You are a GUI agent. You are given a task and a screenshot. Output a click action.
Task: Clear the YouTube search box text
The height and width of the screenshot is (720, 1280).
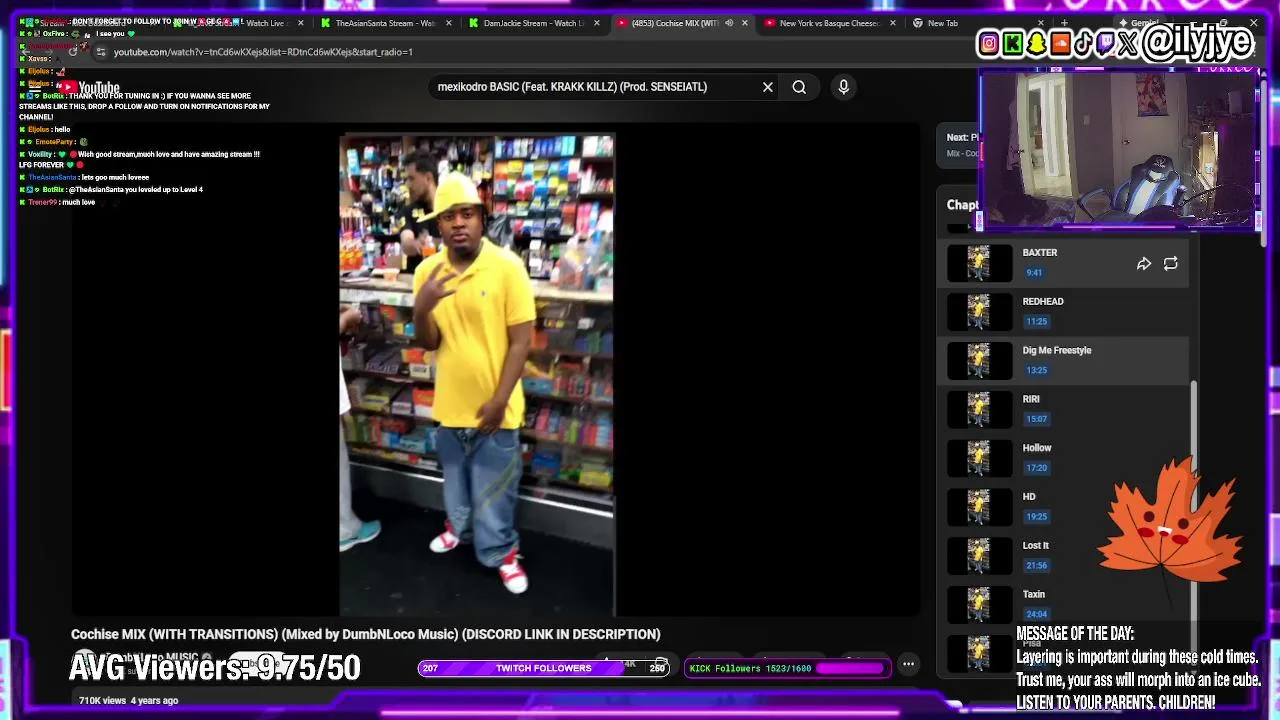point(768,87)
